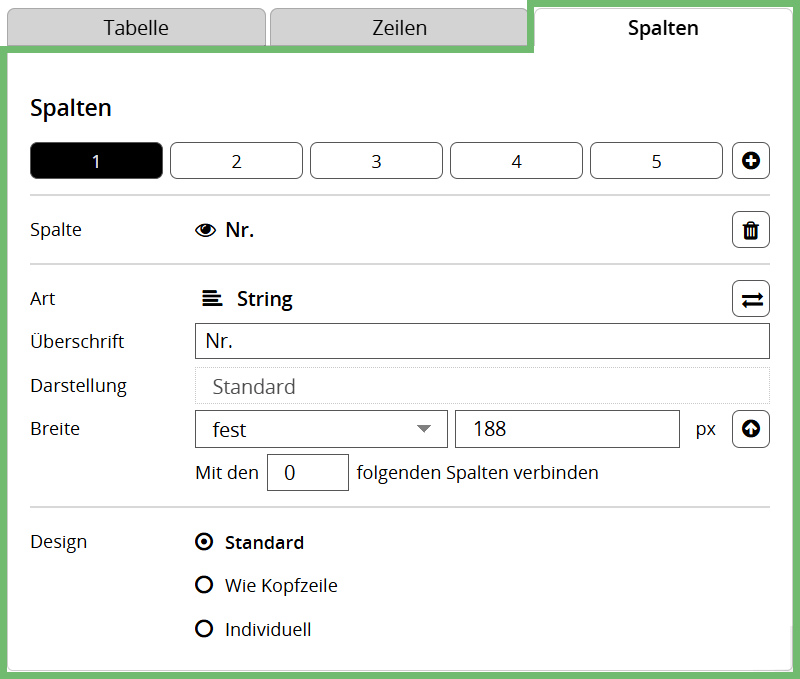Screen dimensions: 800x679
Task: Open the Darstellung Standard field
Action: [x=482, y=386]
